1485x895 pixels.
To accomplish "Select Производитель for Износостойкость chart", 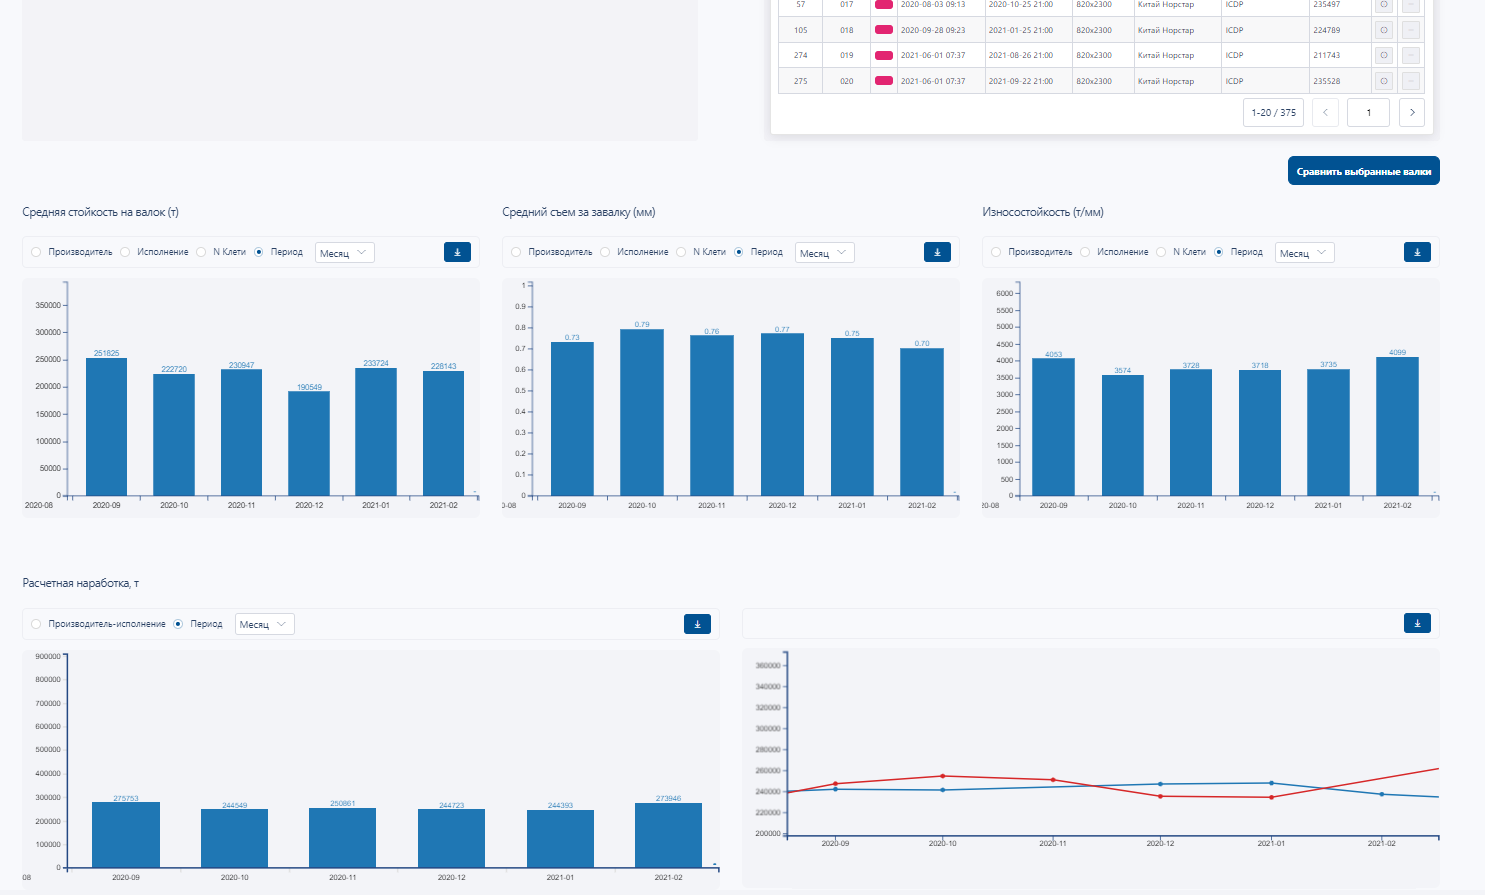I will click(x=997, y=252).
